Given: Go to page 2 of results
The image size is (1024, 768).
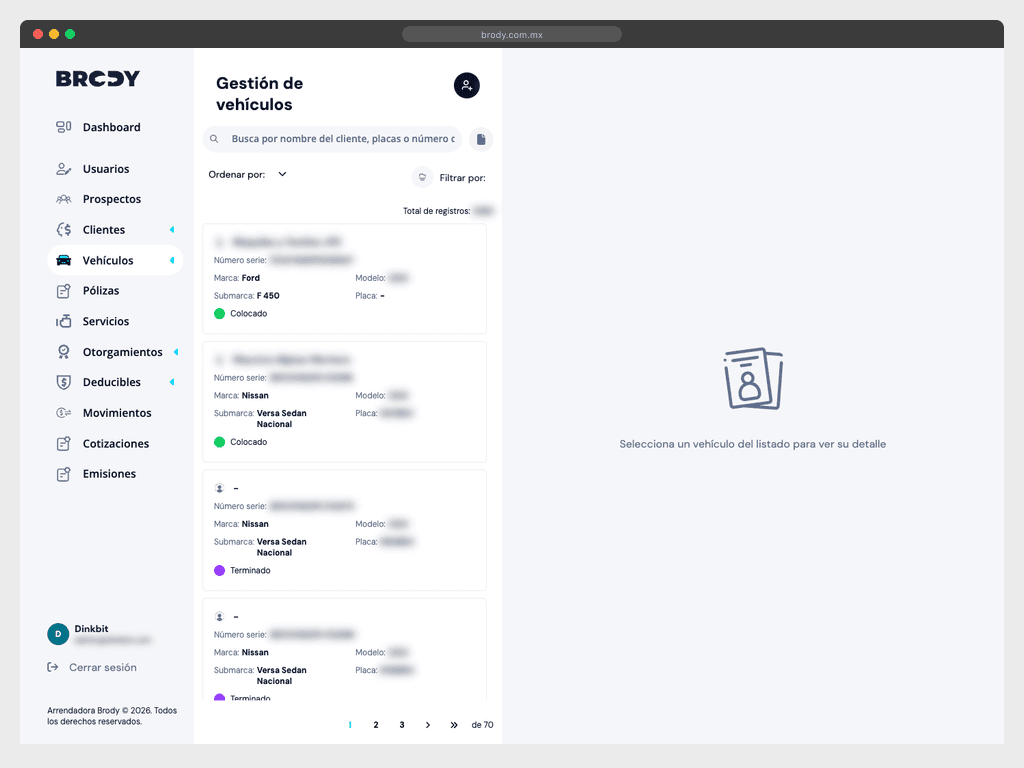Looking at the screenshot, I should pos(376,725).
